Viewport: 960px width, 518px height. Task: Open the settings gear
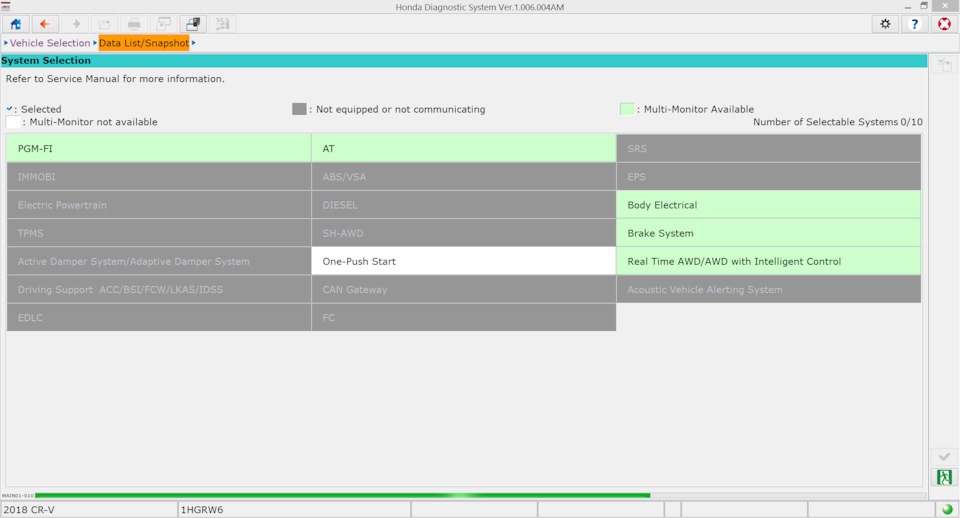tap(885, 24)
